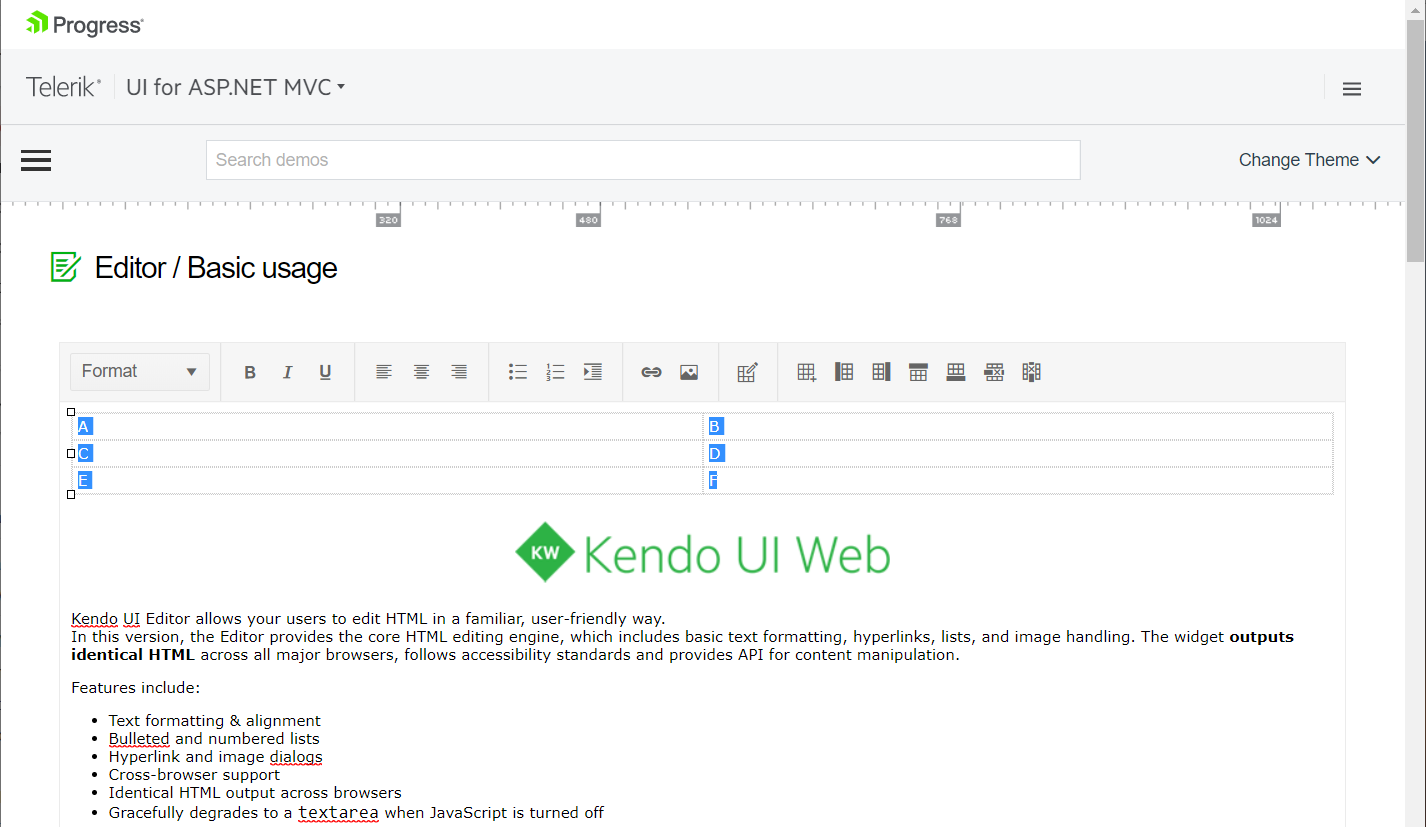Center text alignment
The width and height of the screenshot is (1426, 827).
tap(422, 372)
